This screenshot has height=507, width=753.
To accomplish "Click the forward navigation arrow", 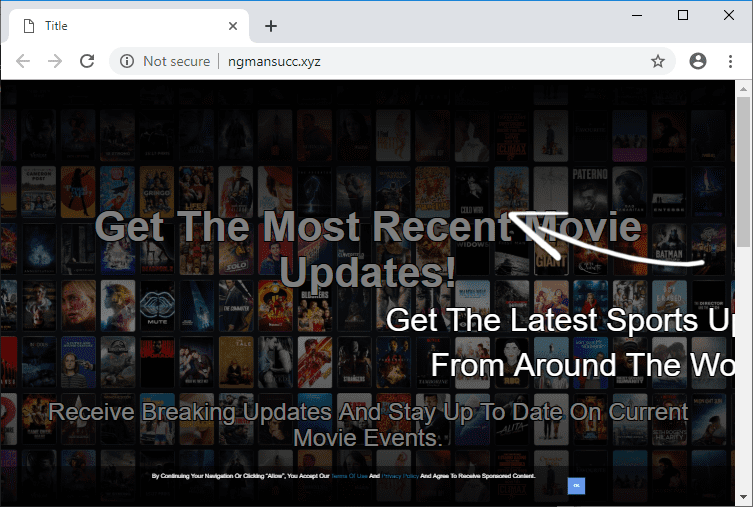I will pos(55,61).
